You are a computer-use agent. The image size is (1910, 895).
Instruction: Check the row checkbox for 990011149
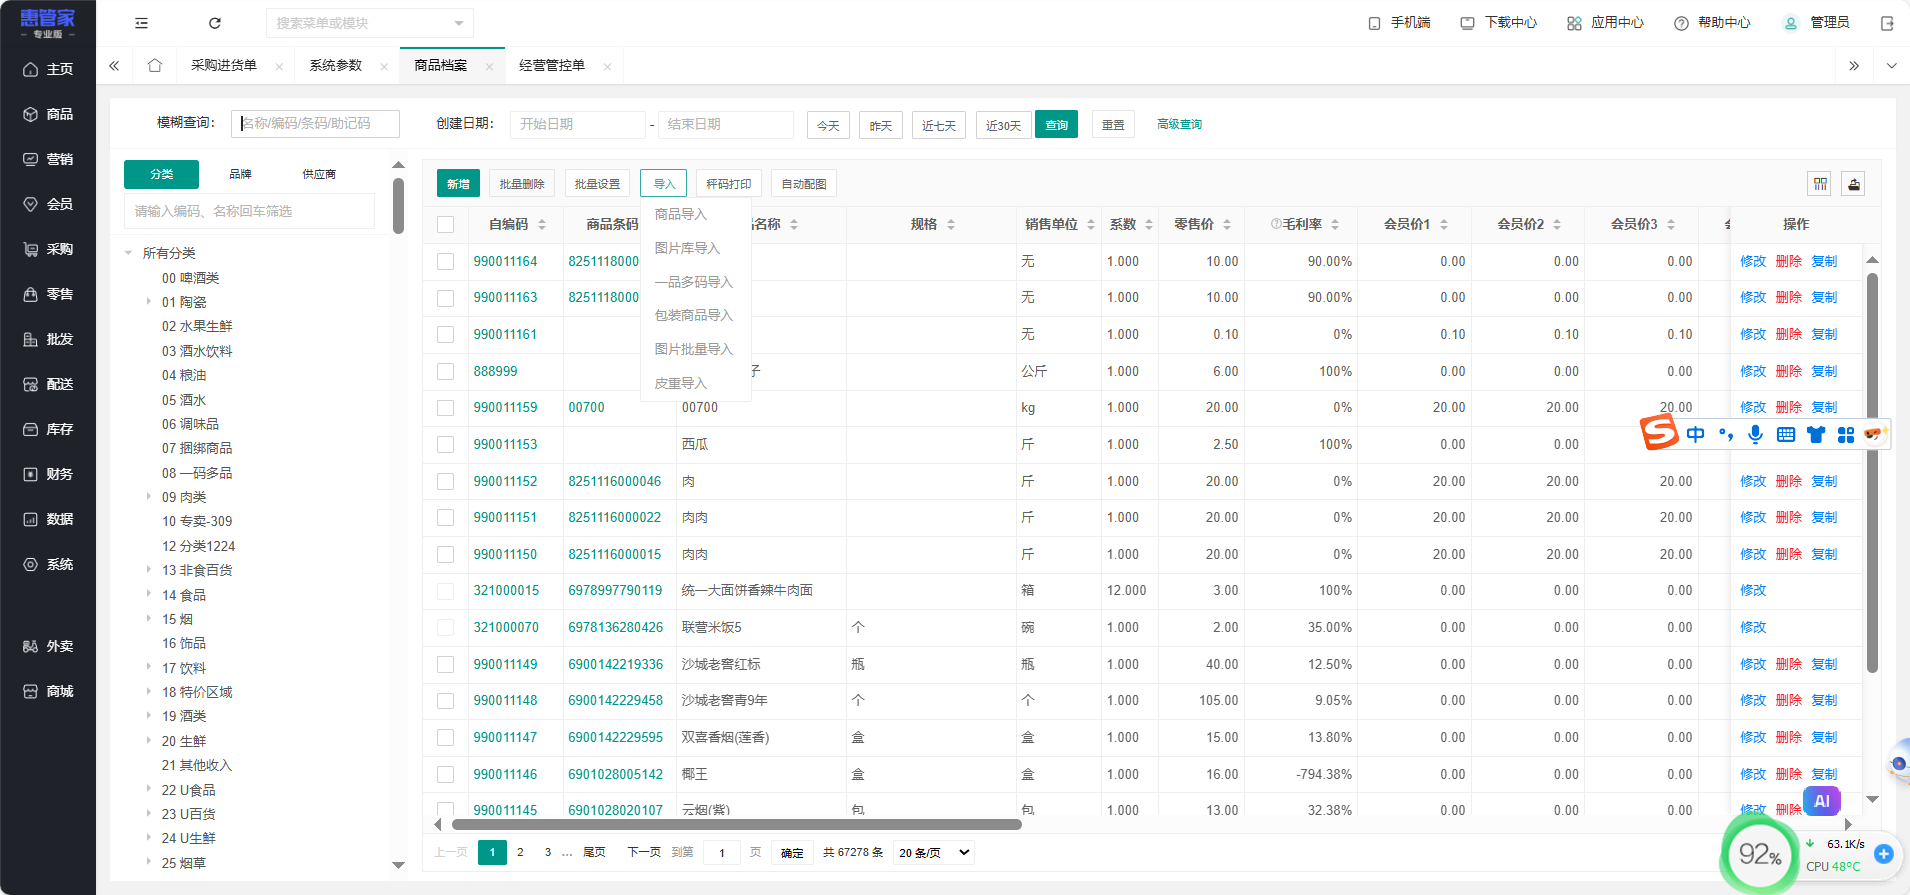pos(446,665)
